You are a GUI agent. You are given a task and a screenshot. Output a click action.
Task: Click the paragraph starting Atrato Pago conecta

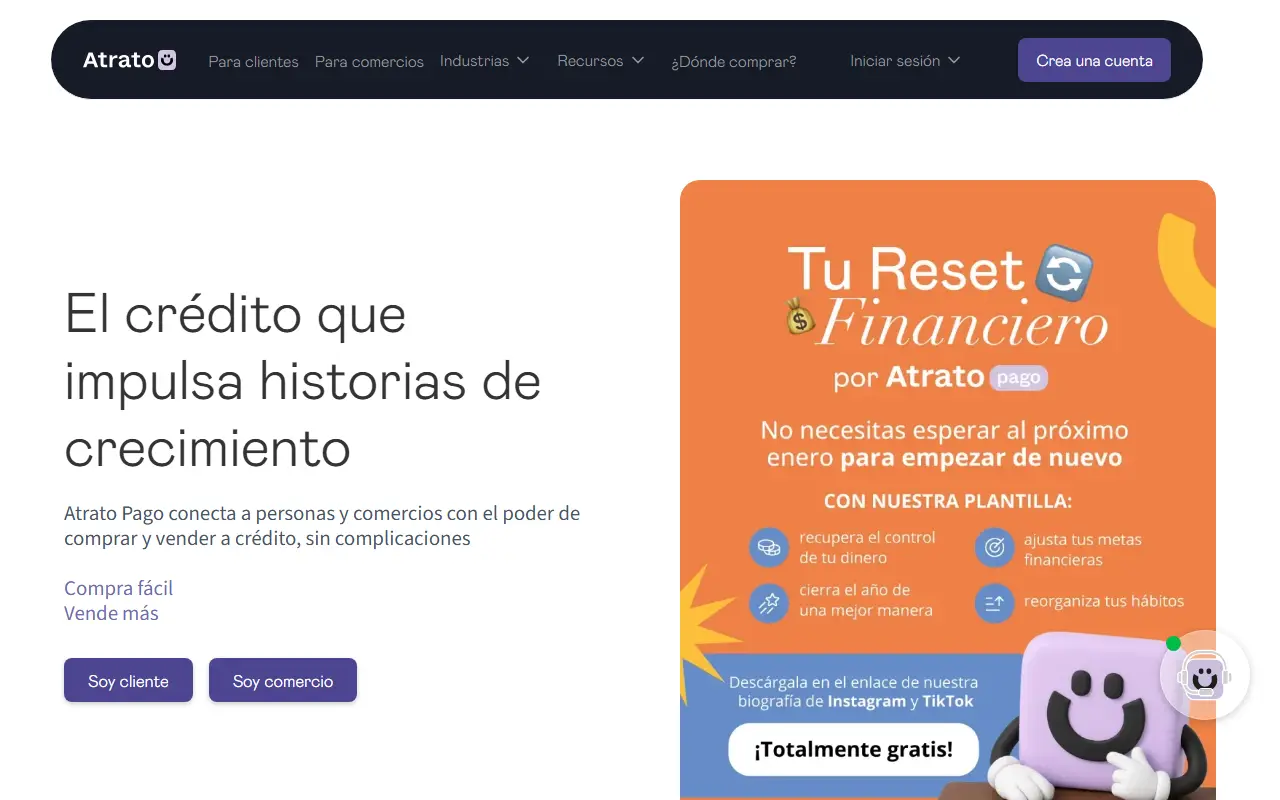[322, 526]
